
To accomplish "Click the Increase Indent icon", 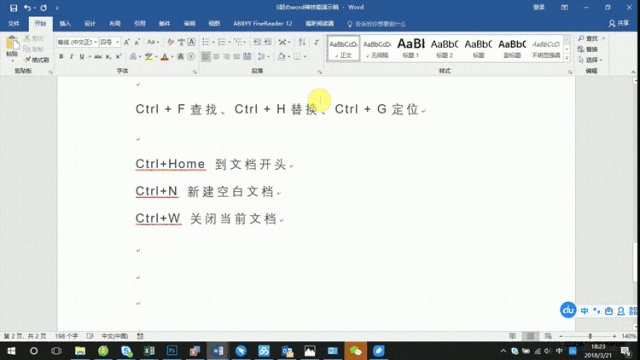I will click(x=268, y=42).
